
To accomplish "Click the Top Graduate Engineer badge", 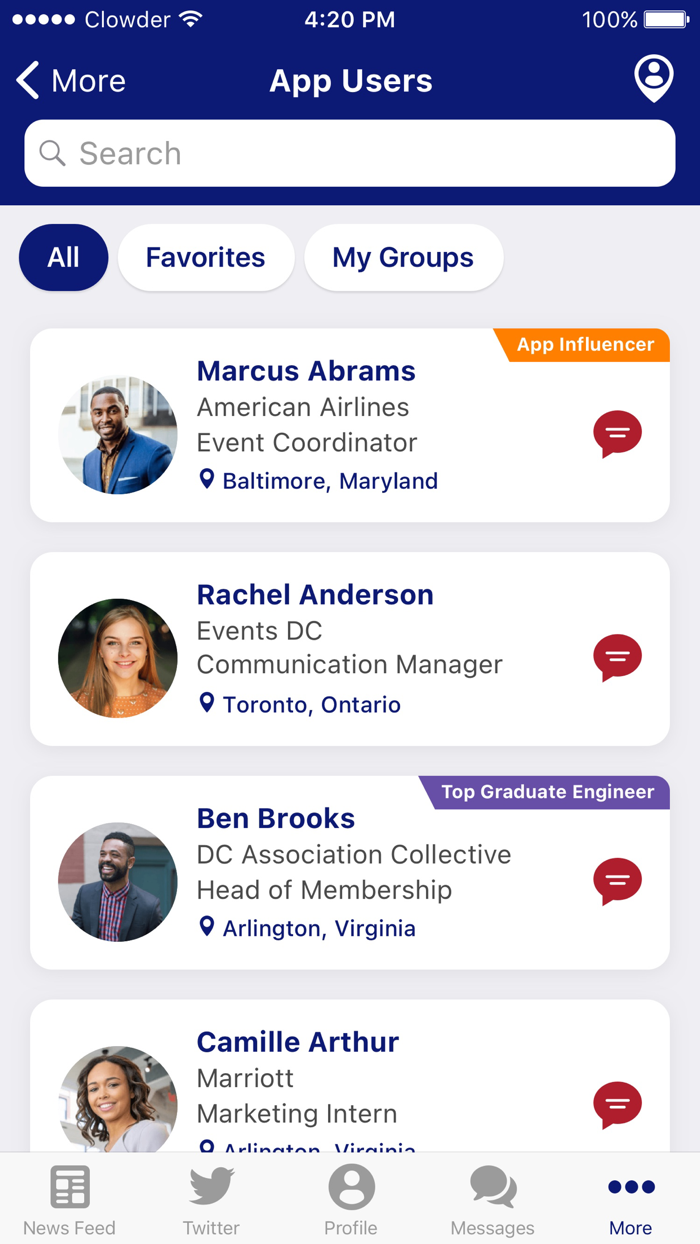I will pyautogui.click(x=548, y=792).
